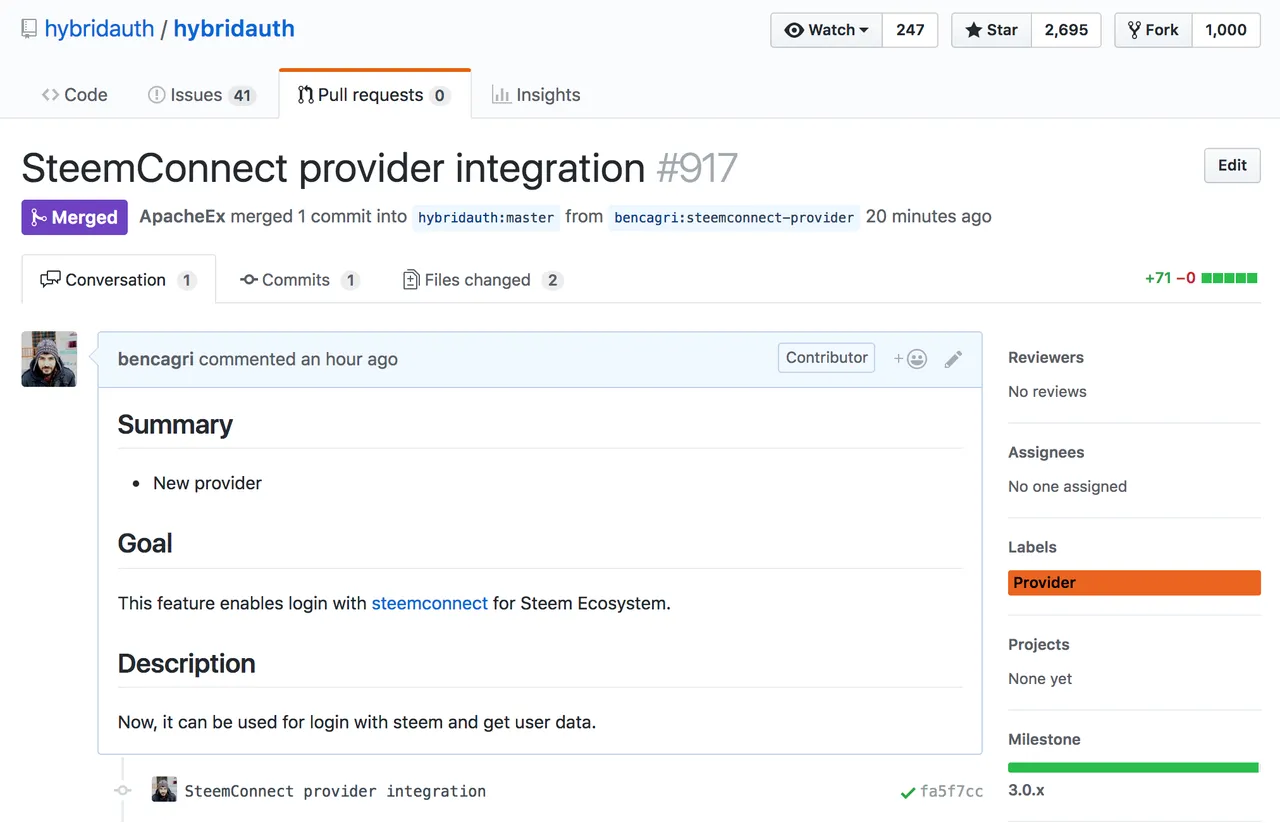Click the Projects sidebar heading

1039,644
